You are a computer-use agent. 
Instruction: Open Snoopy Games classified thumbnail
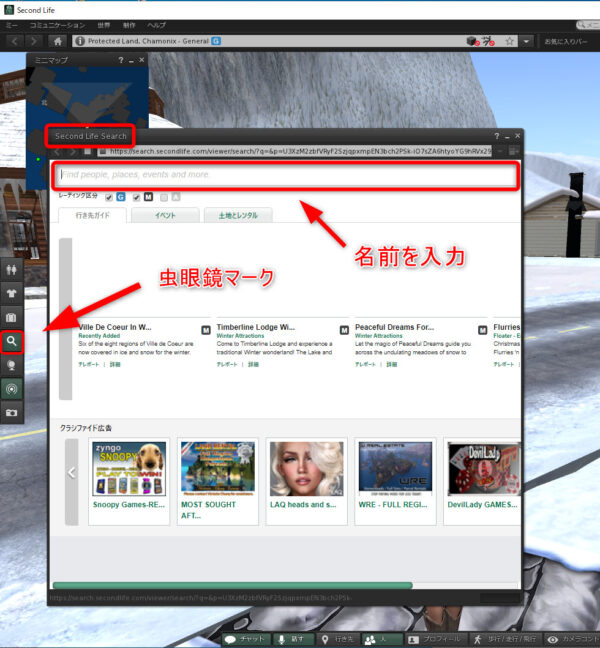coord(129,469)
